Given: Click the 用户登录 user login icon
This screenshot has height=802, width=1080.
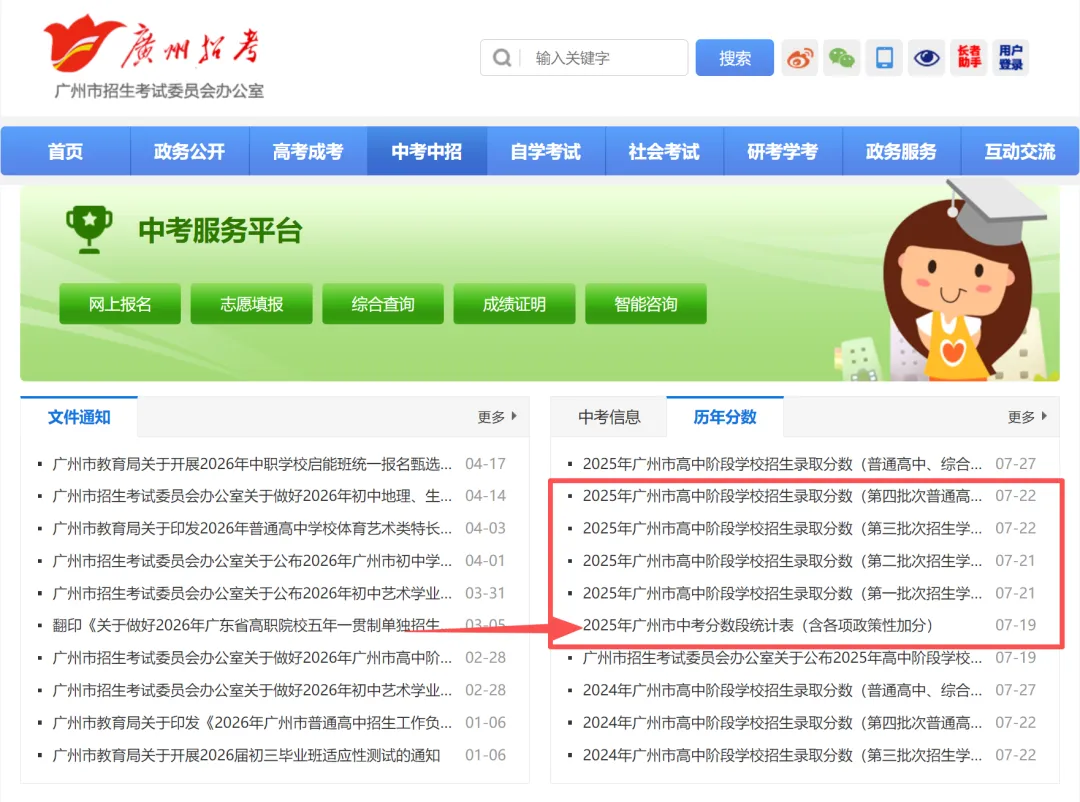Looking at the screenshot, I should pyautogui.click(x=1011, y=57).
